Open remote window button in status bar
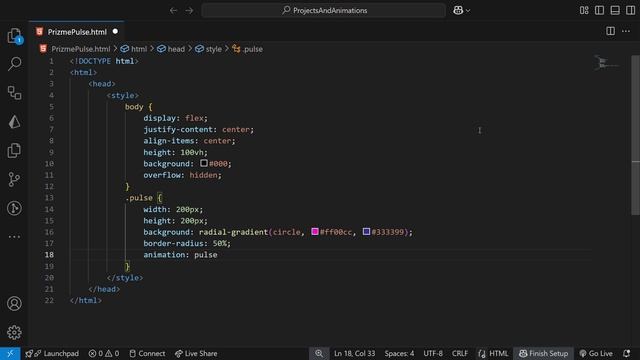The image size is (640, 360). 10,353
